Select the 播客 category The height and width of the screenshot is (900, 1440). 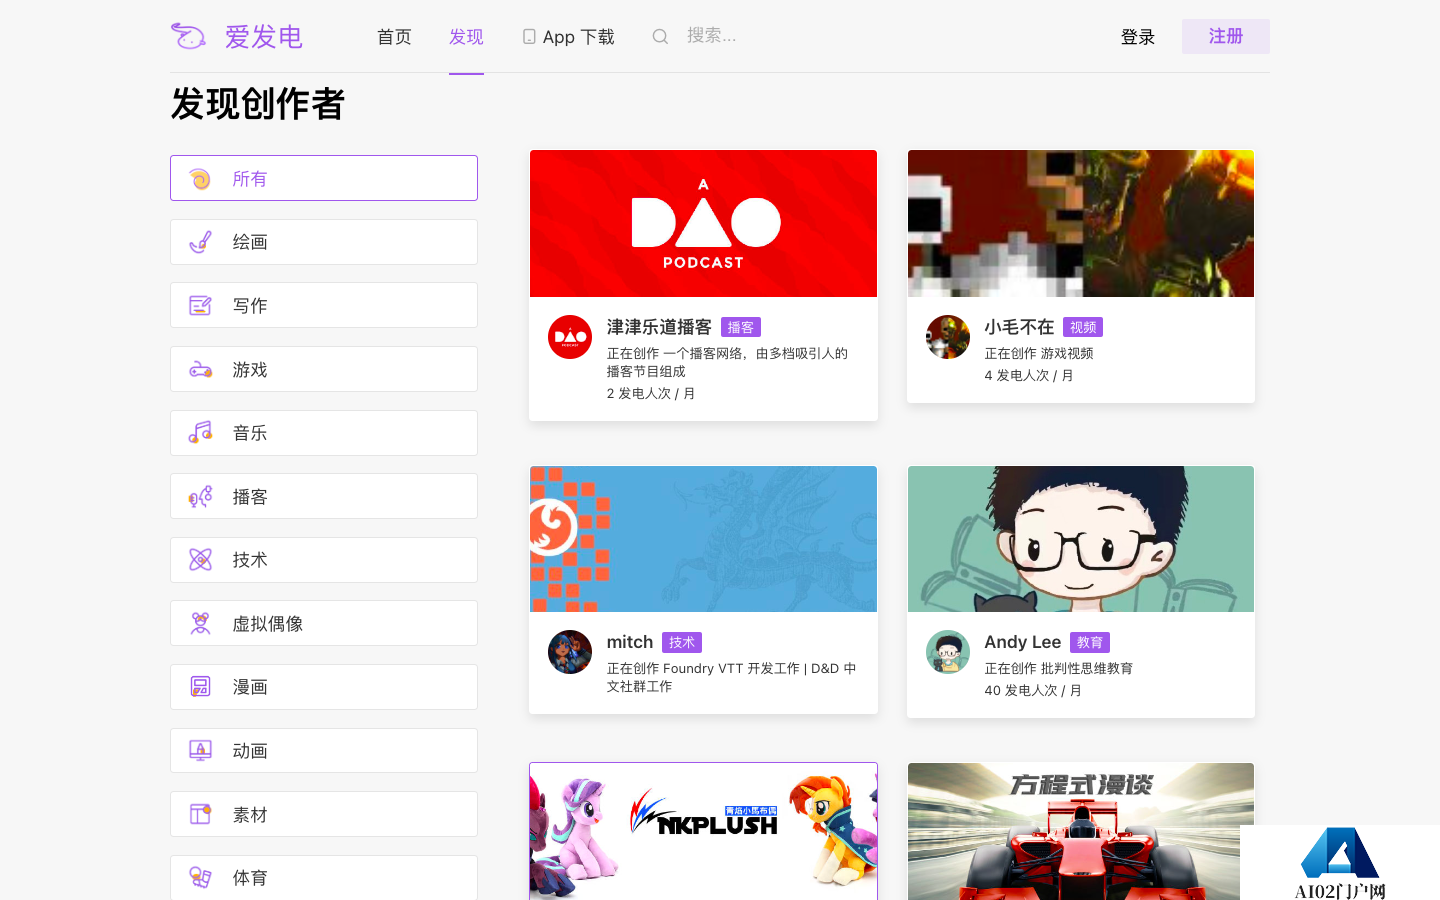324,496
